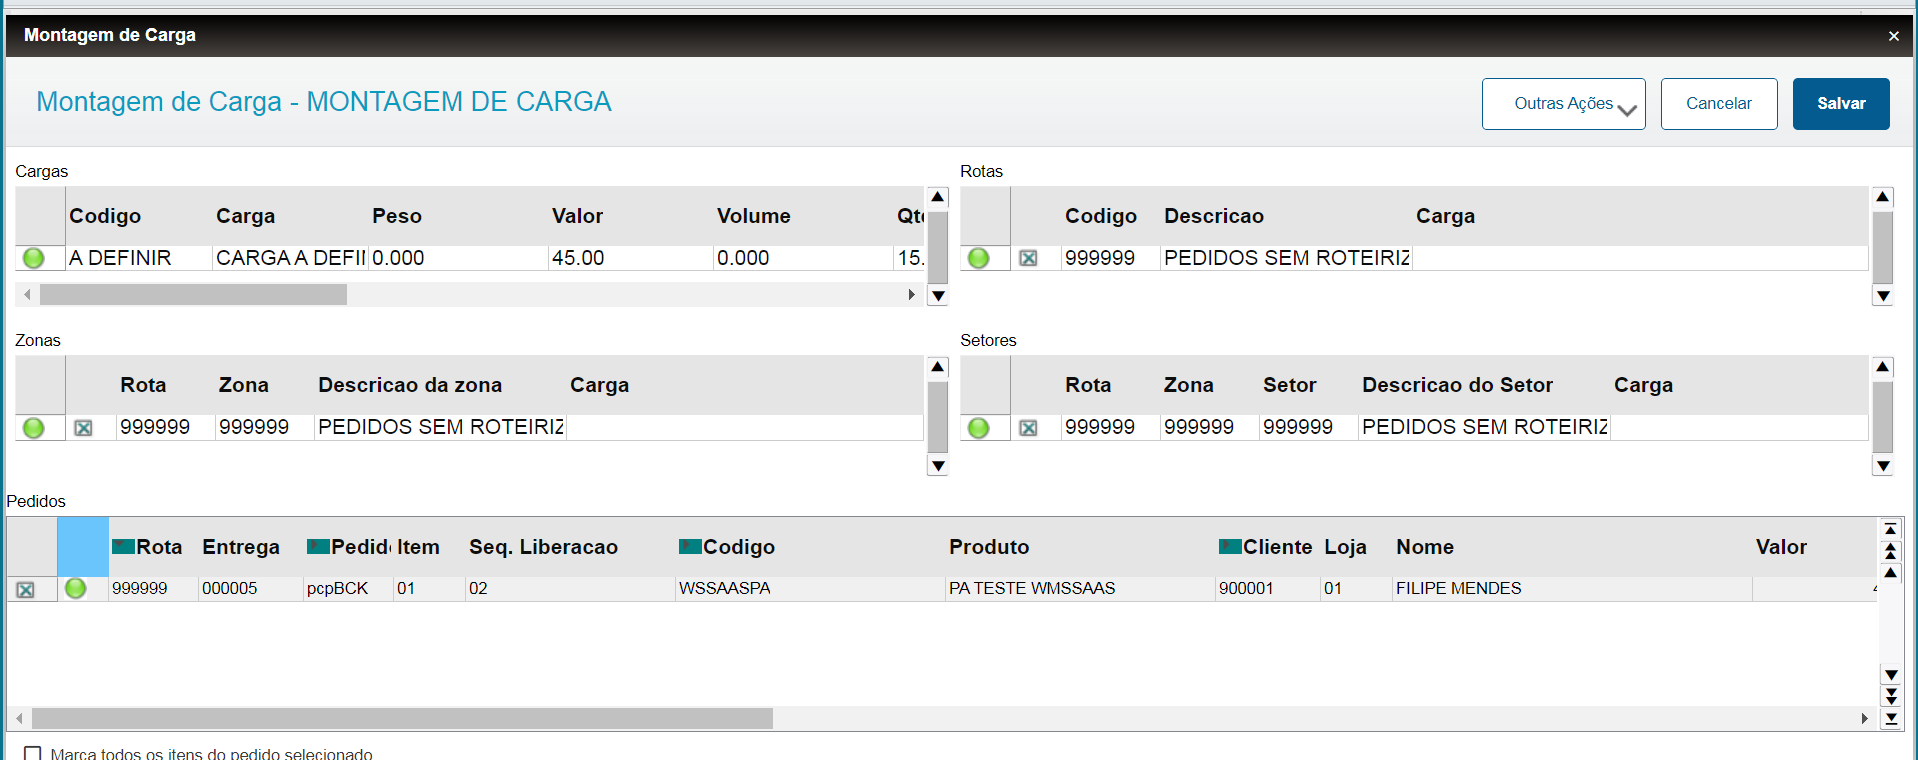
Task: Click the Salvar button
Action: (1840, 104)
